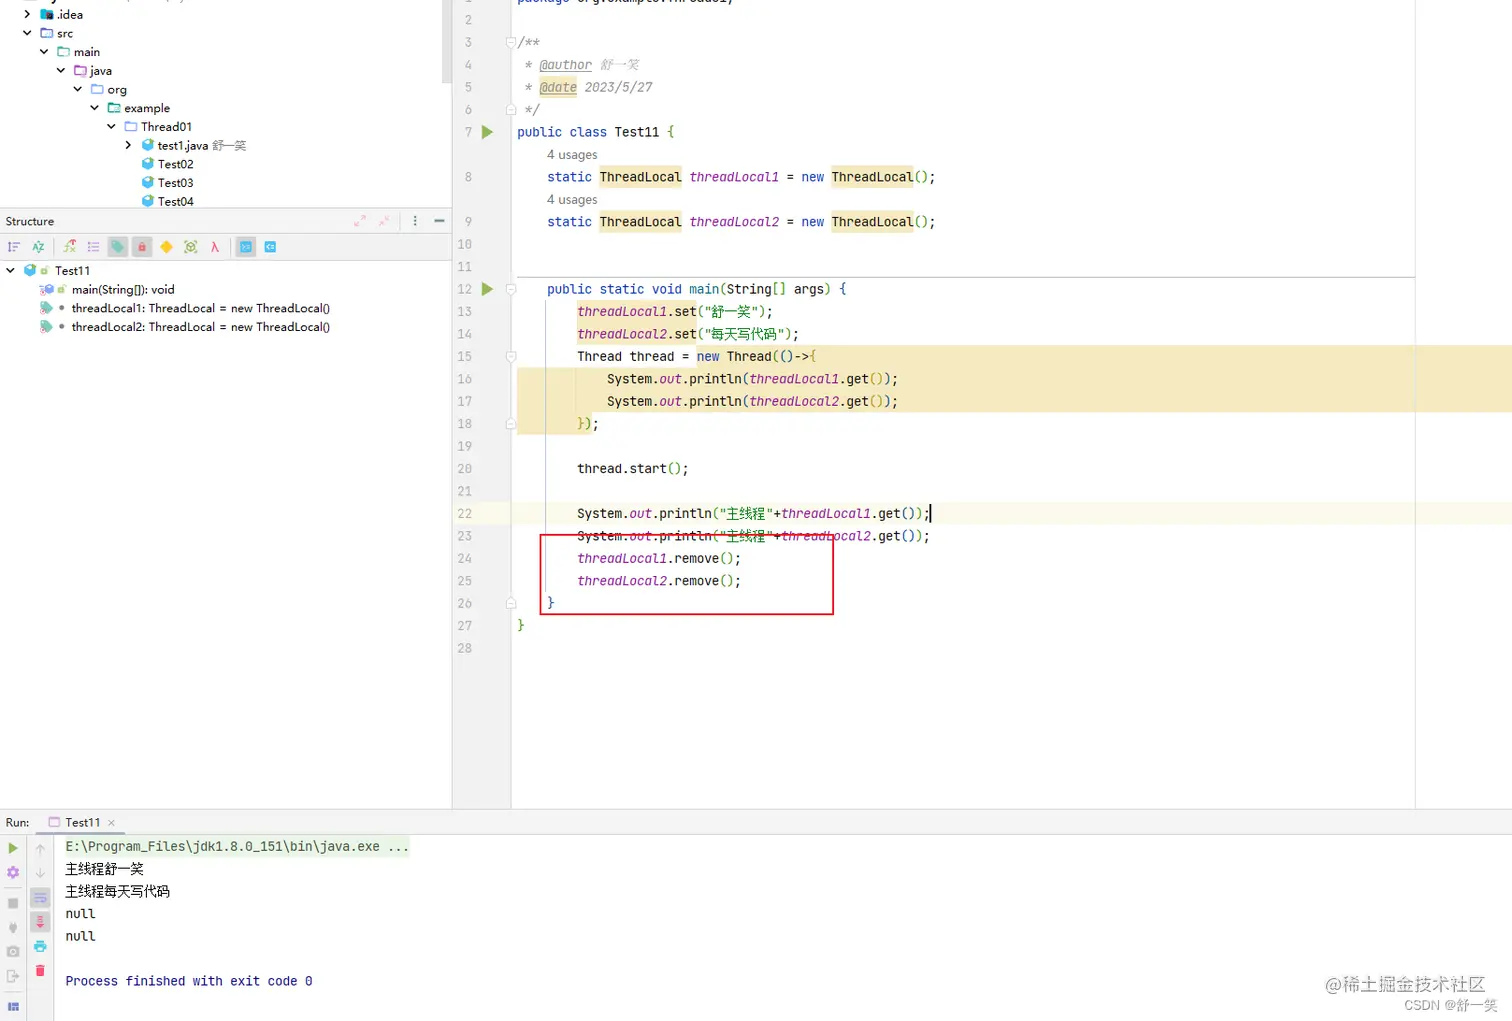Viewport: 1512px width, 1021px height.
Task: Click '4 usages' hint above threadLocal1
Action: pos(572,155)
